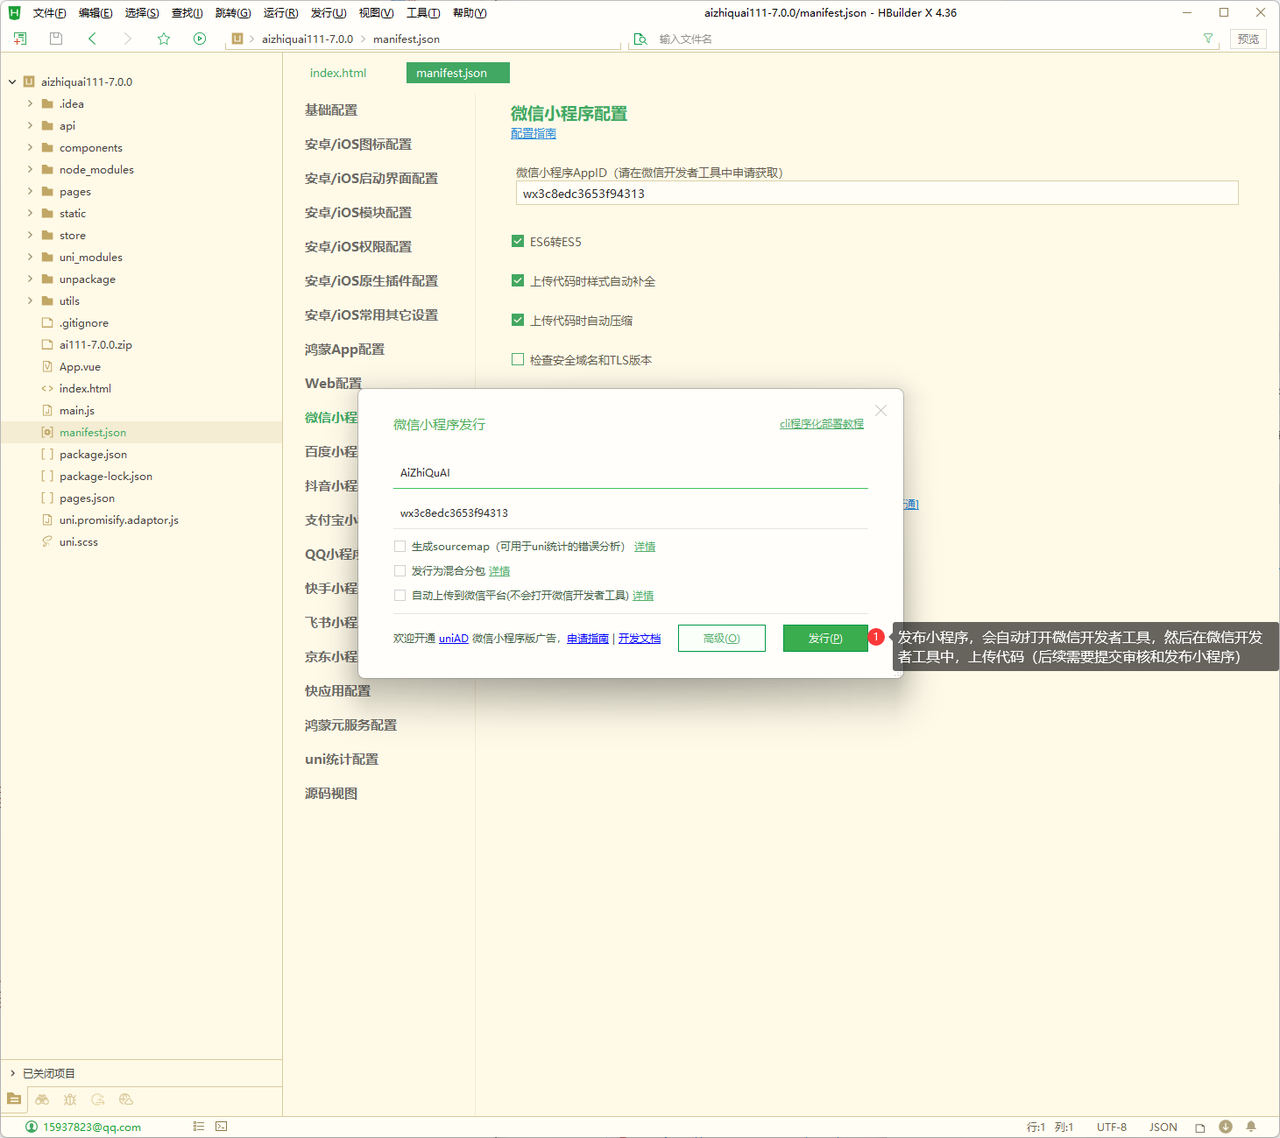Click the uni.scss file icon
The width and height of the screenshot is (1280, 1138).
pyautogui.click(x=47, y=542)
